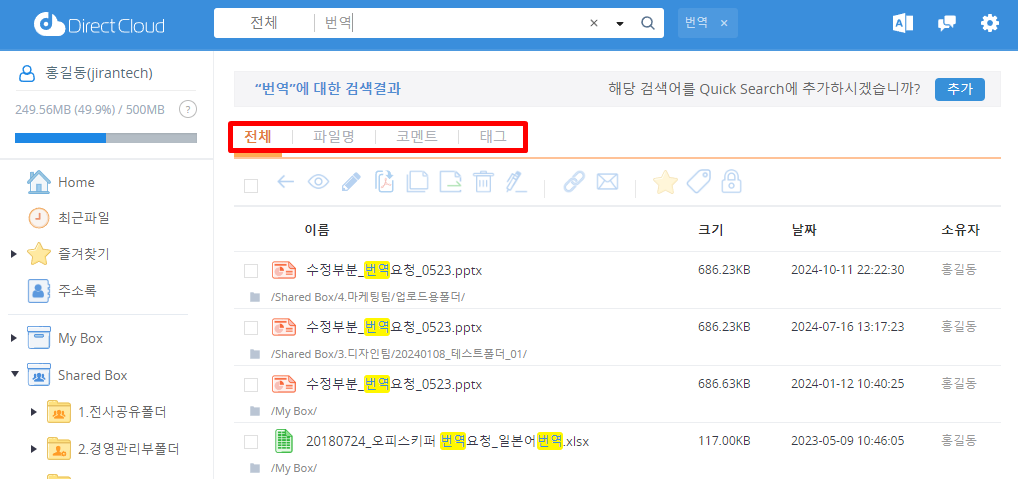1018x479 pixels.
Task: Expand the 1.전사공유폴더 folder arrow
Action: point(34,411)
